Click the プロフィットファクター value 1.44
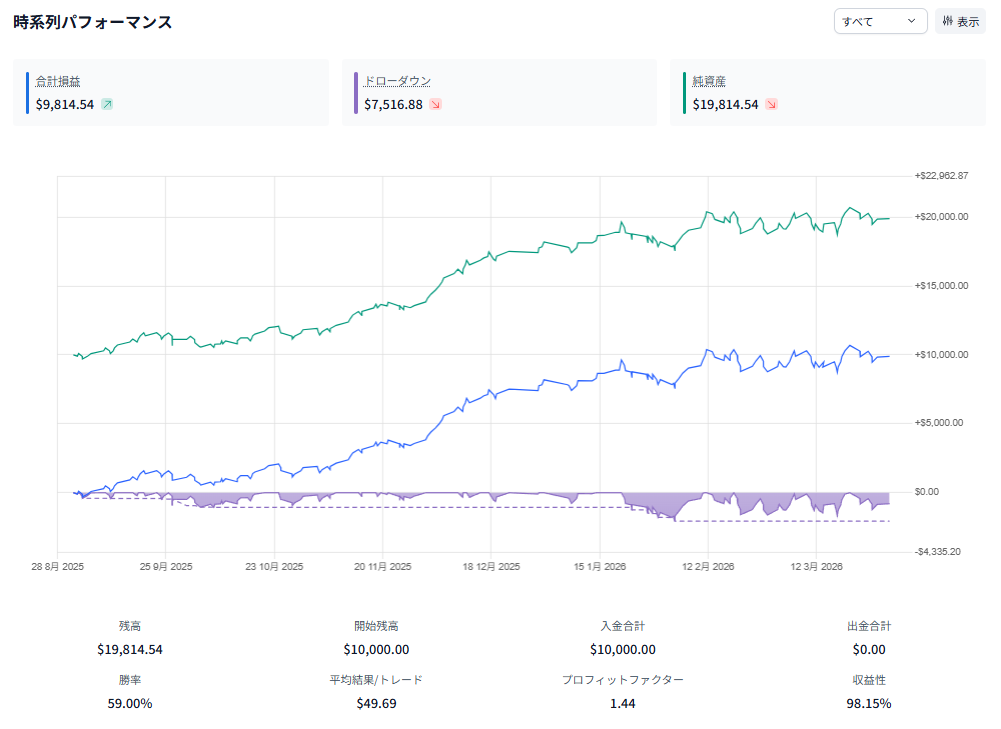This screenshot has width=1001, height=729. pyautogui.click(x=622, y=703)
